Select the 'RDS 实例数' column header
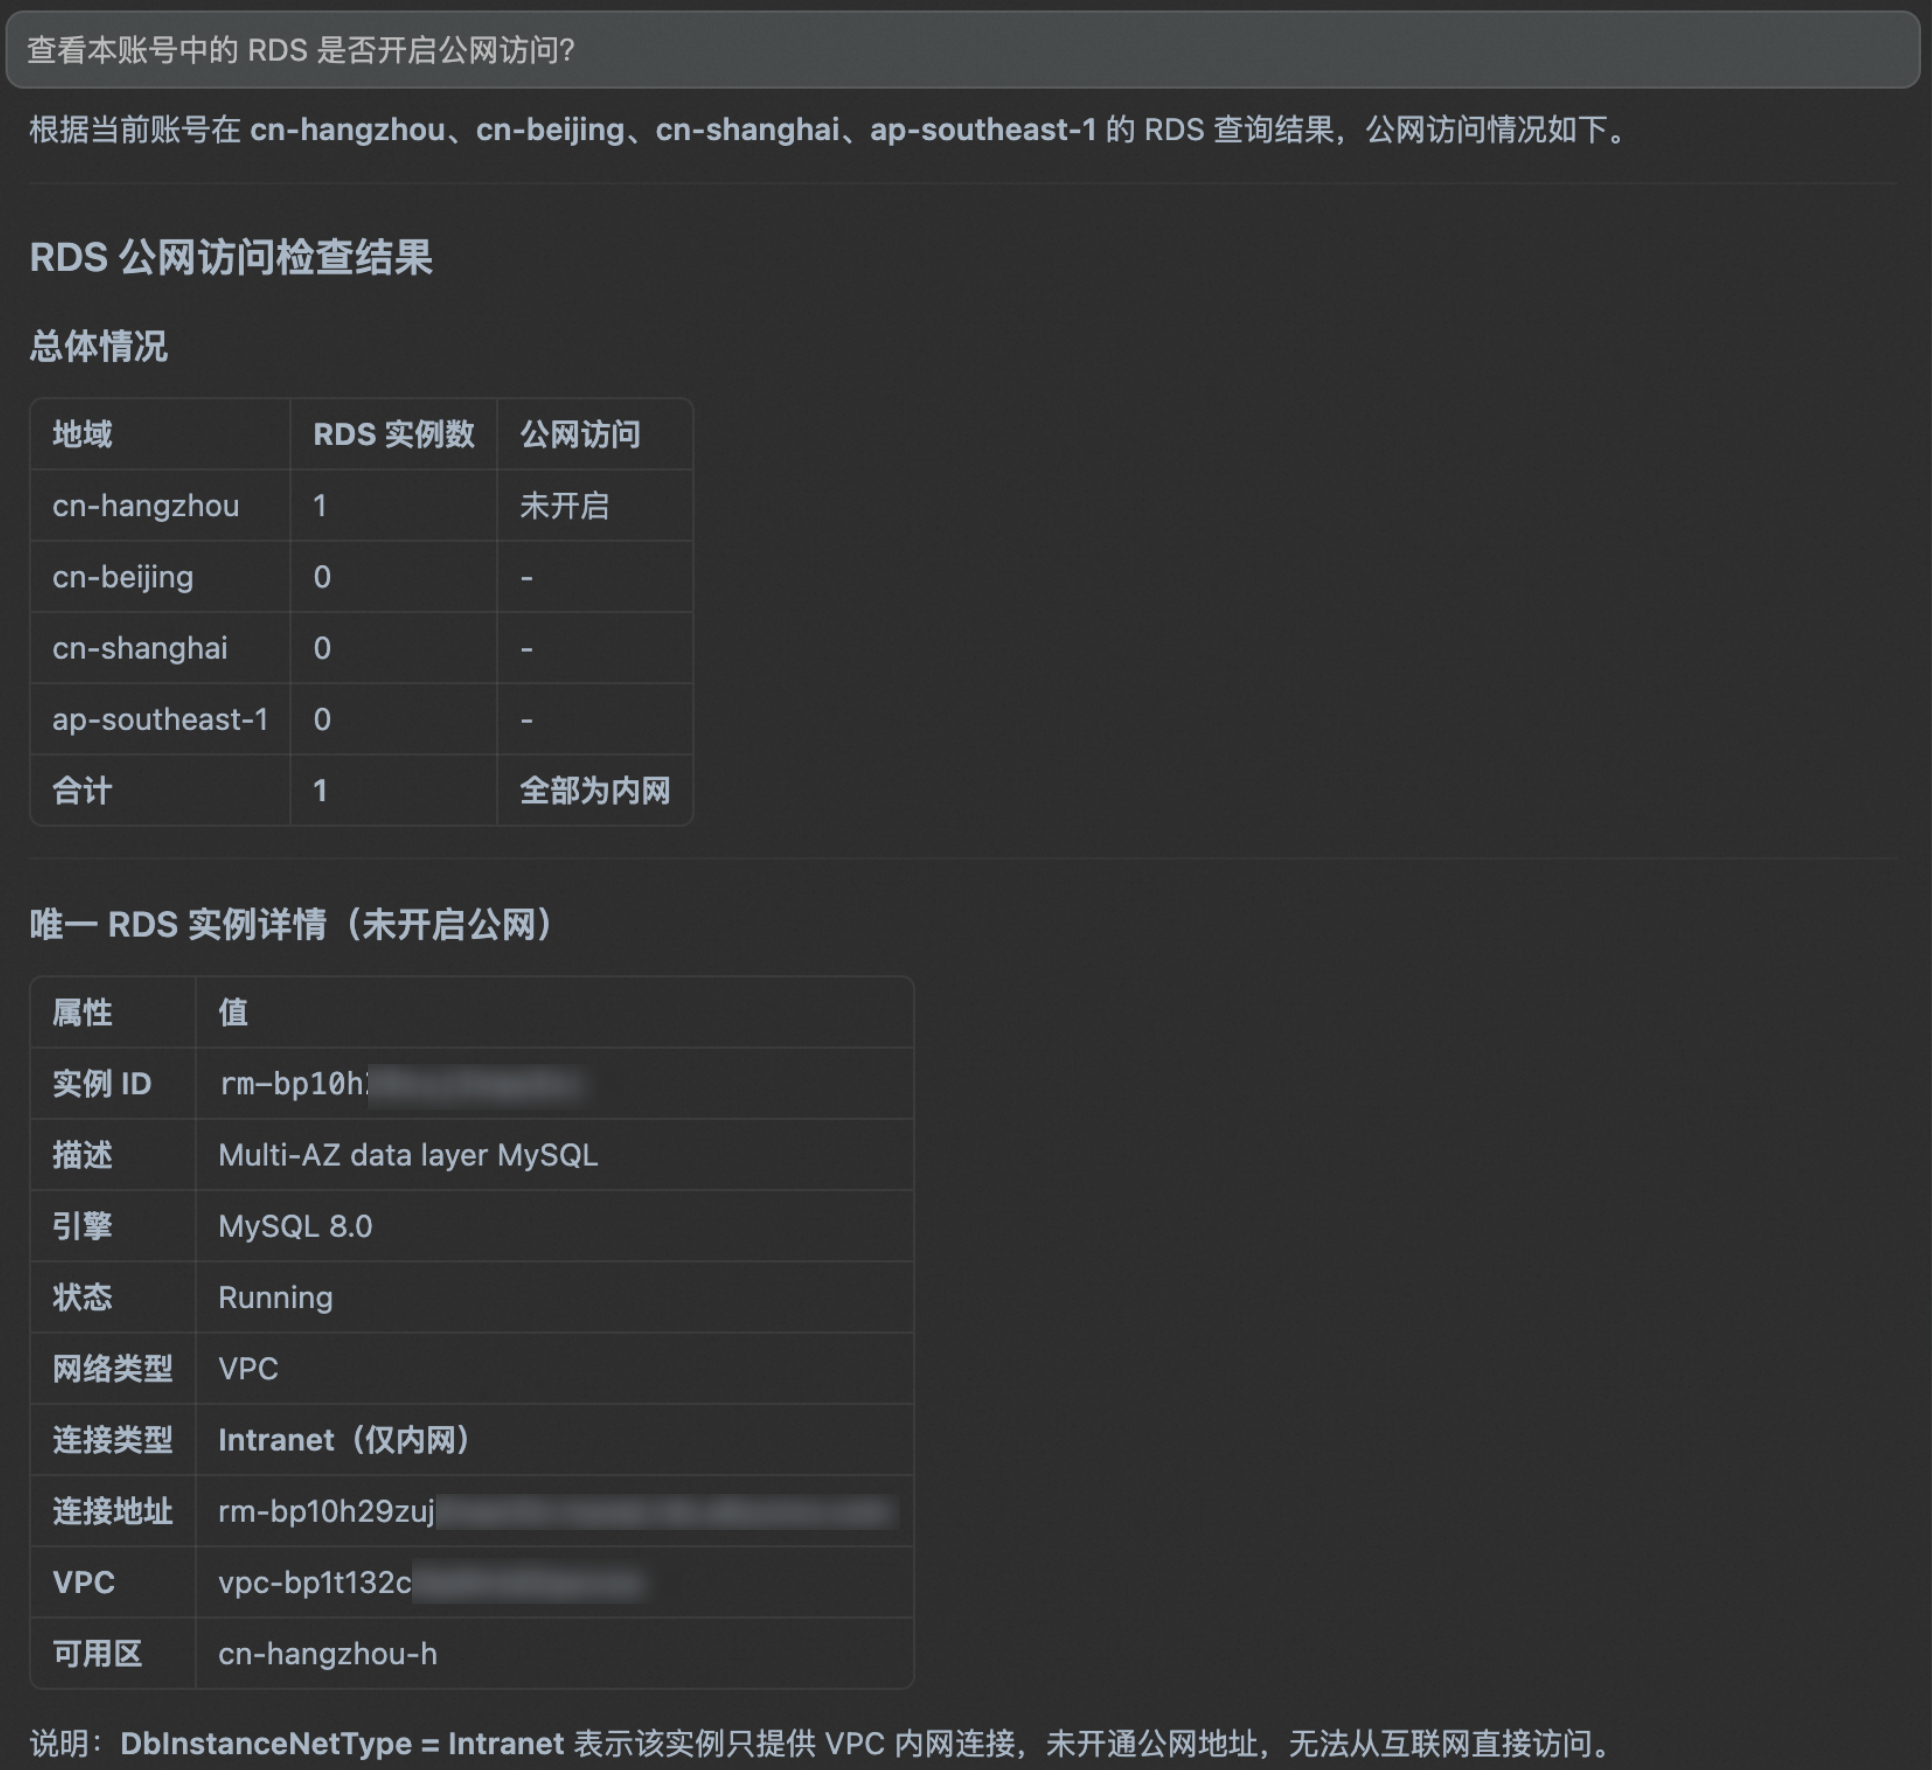The image size is (1932, 1770). pos(393,434)
